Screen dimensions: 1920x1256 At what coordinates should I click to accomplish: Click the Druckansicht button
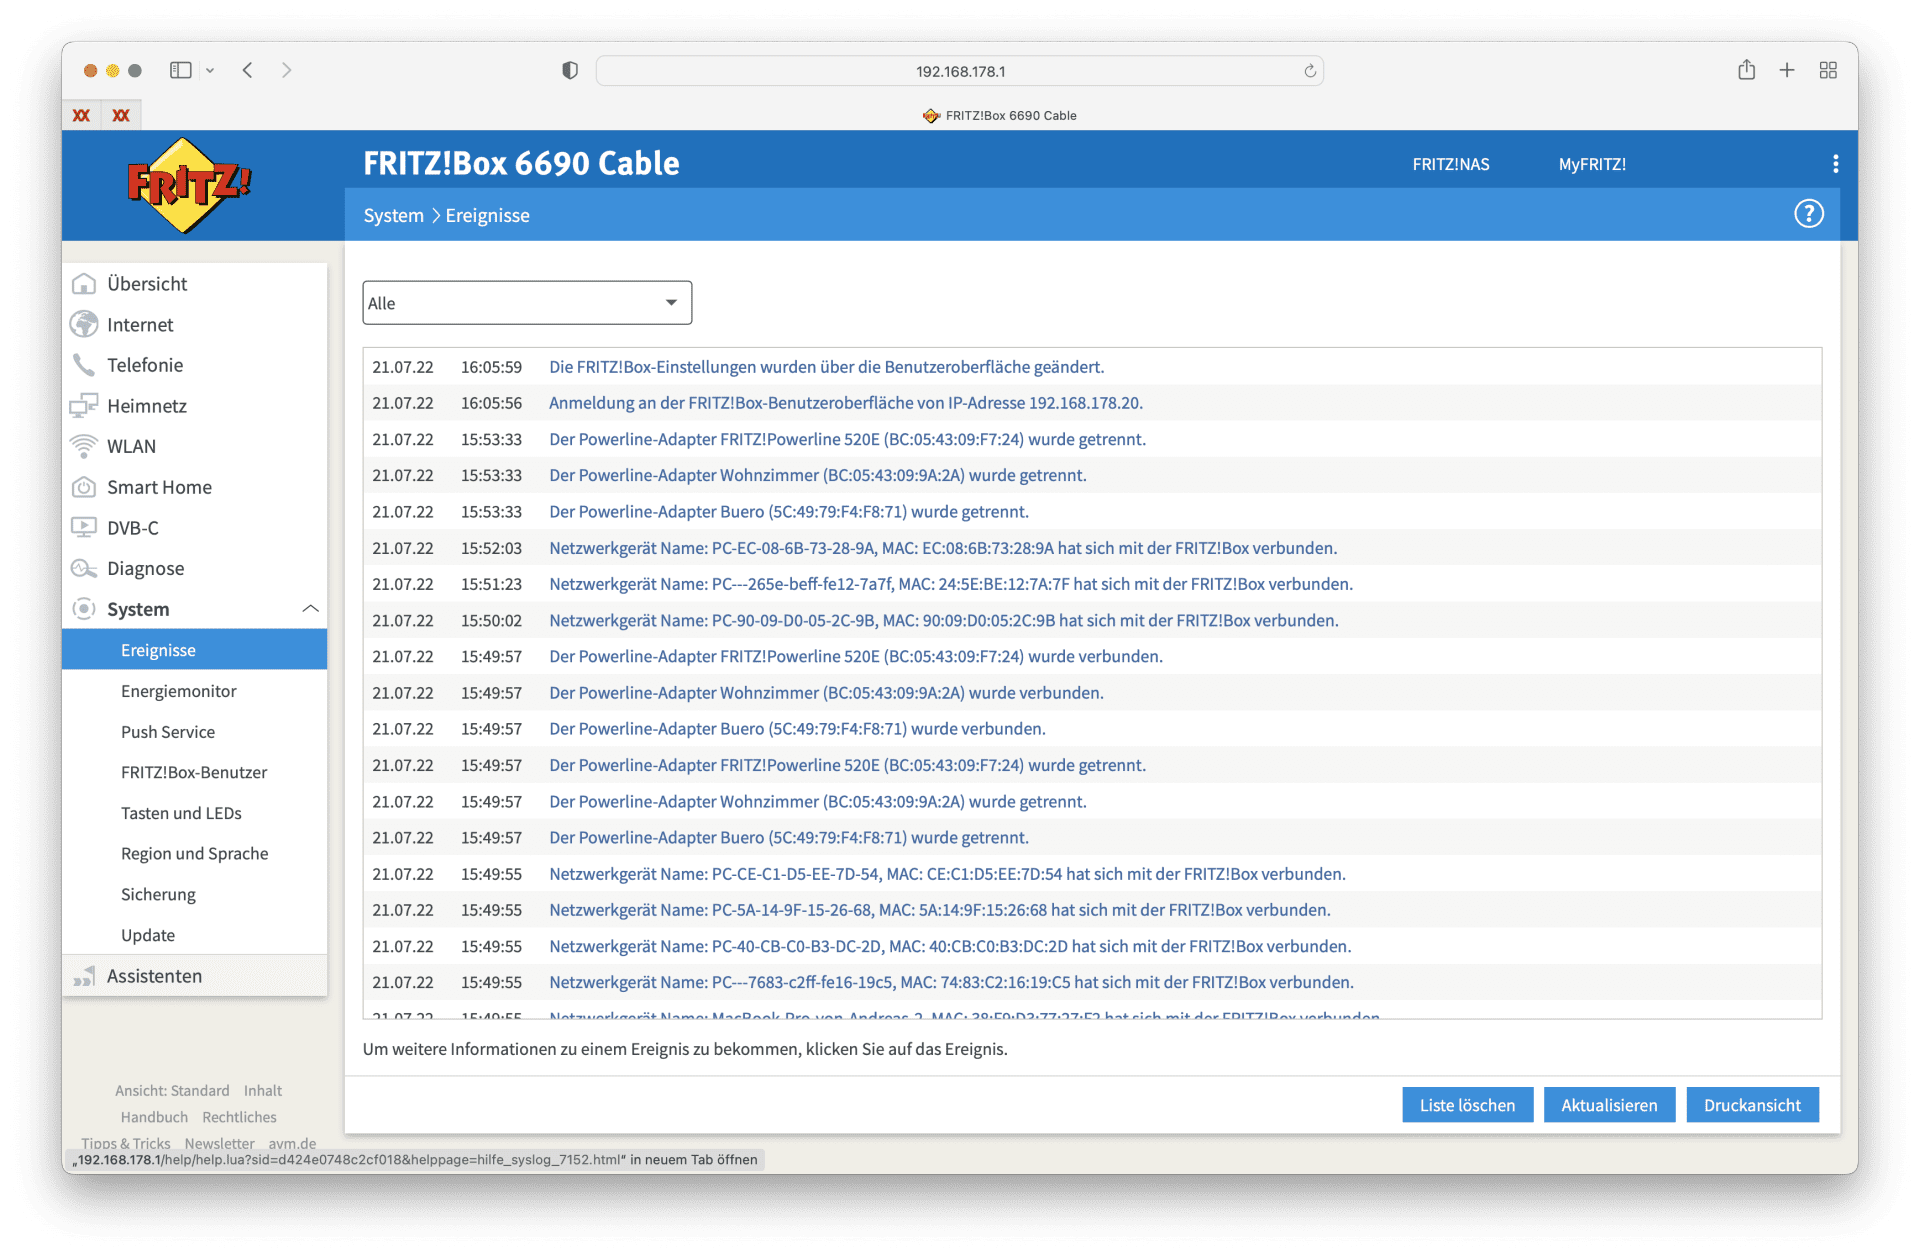[x=1752, y=1105]
